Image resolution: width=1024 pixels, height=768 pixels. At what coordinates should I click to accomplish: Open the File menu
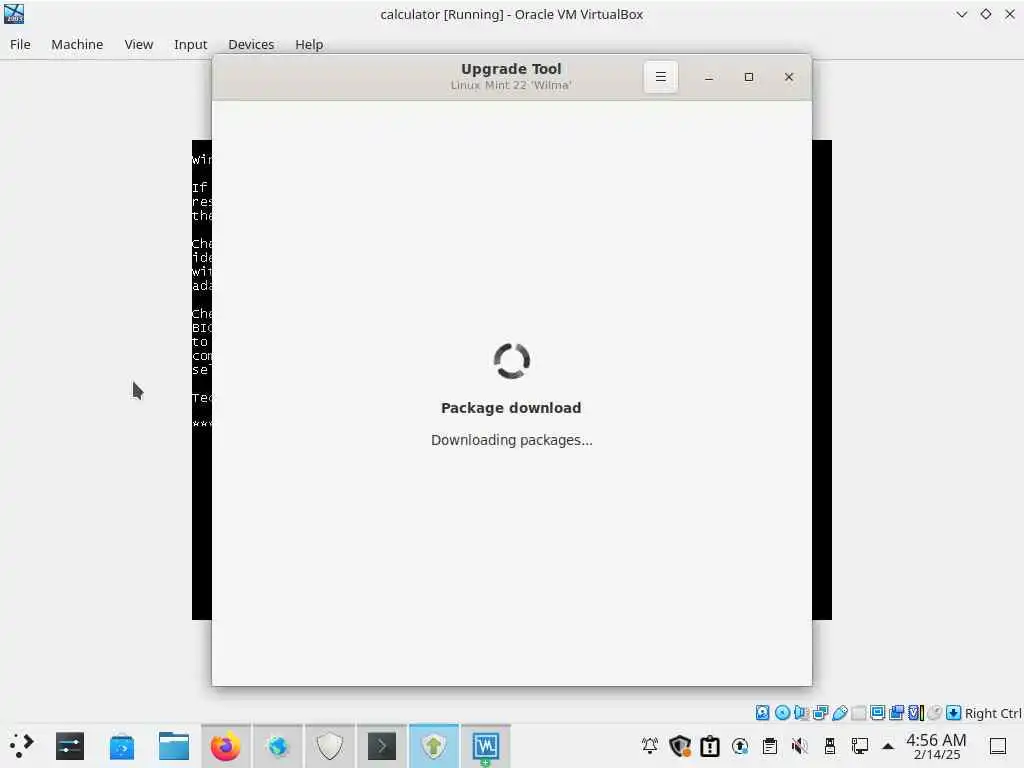click(20, 44)
